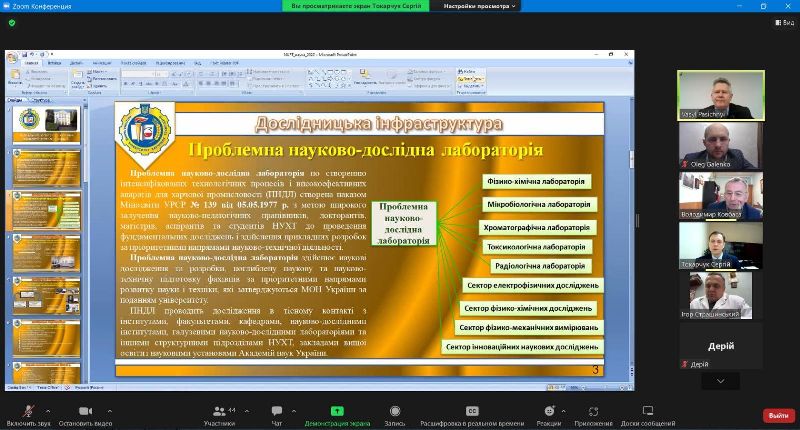Image resolution: width=800 pixels, height=430 pixels.
Task: Click Save icon in PowerPoint quick access
Action: point(24,54)
